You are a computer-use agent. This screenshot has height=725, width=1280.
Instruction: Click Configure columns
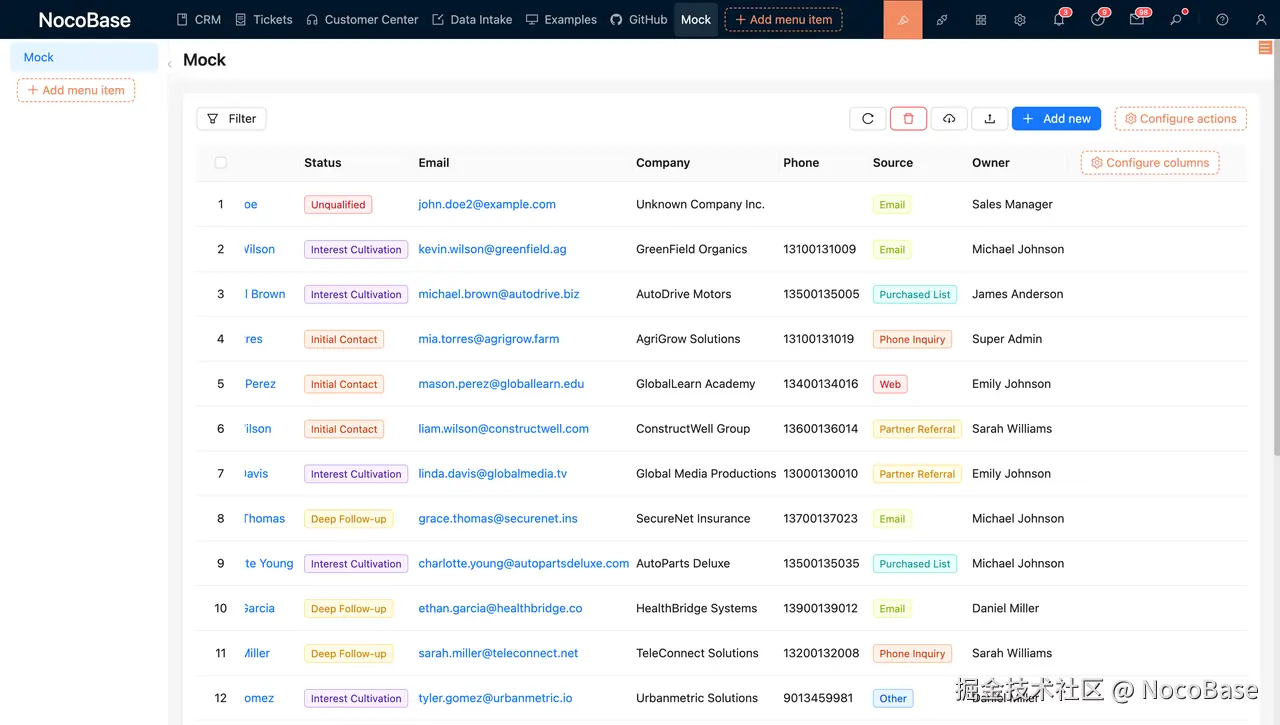point(1150,162)
